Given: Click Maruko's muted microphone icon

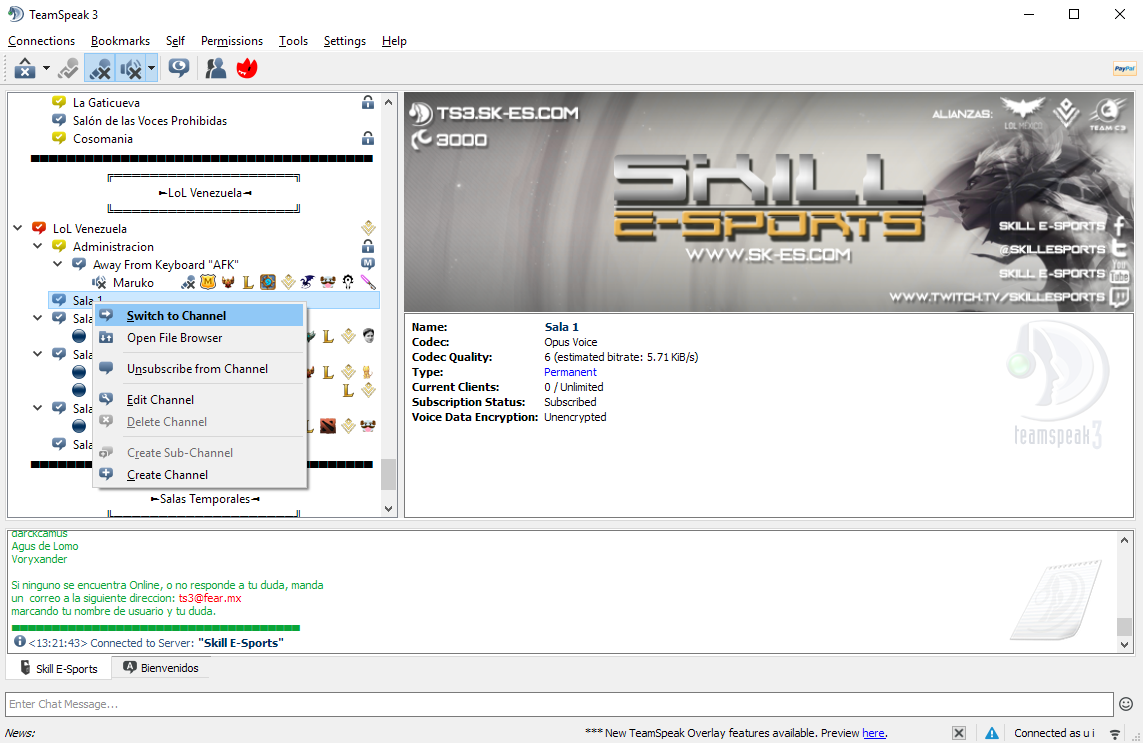Looking at the screenshot, I should [x=189, y=282].
